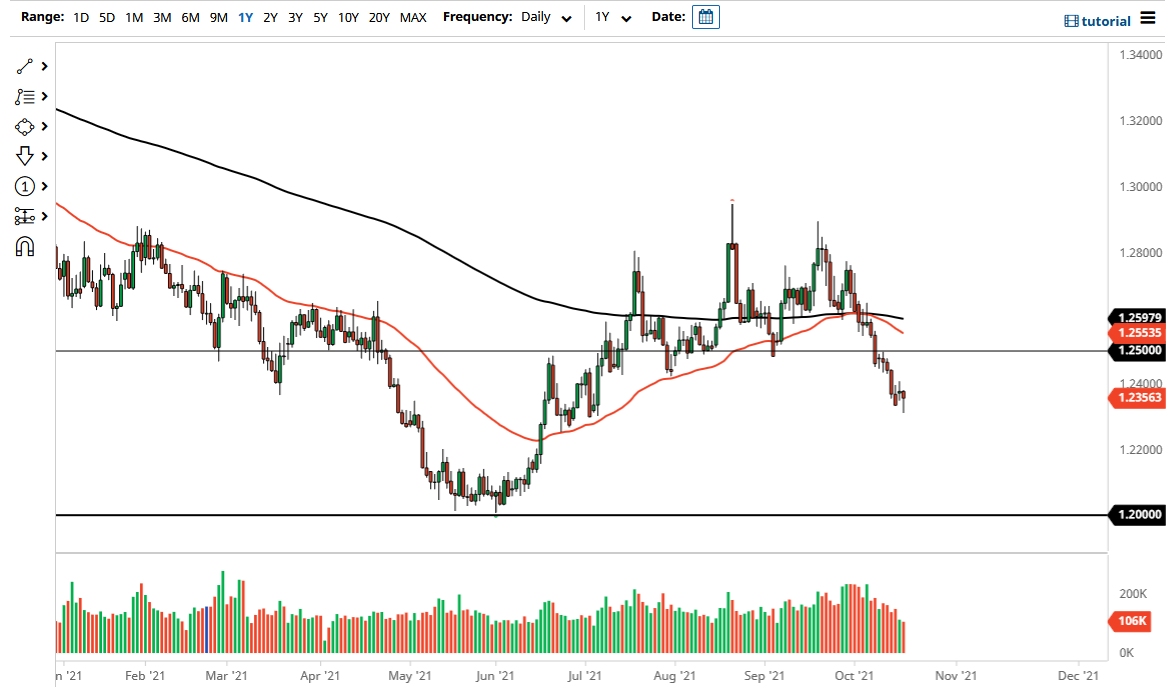The image size is (1173, 695).
Task: Expand the trend line tool options chevron
Action: point(44,66)
